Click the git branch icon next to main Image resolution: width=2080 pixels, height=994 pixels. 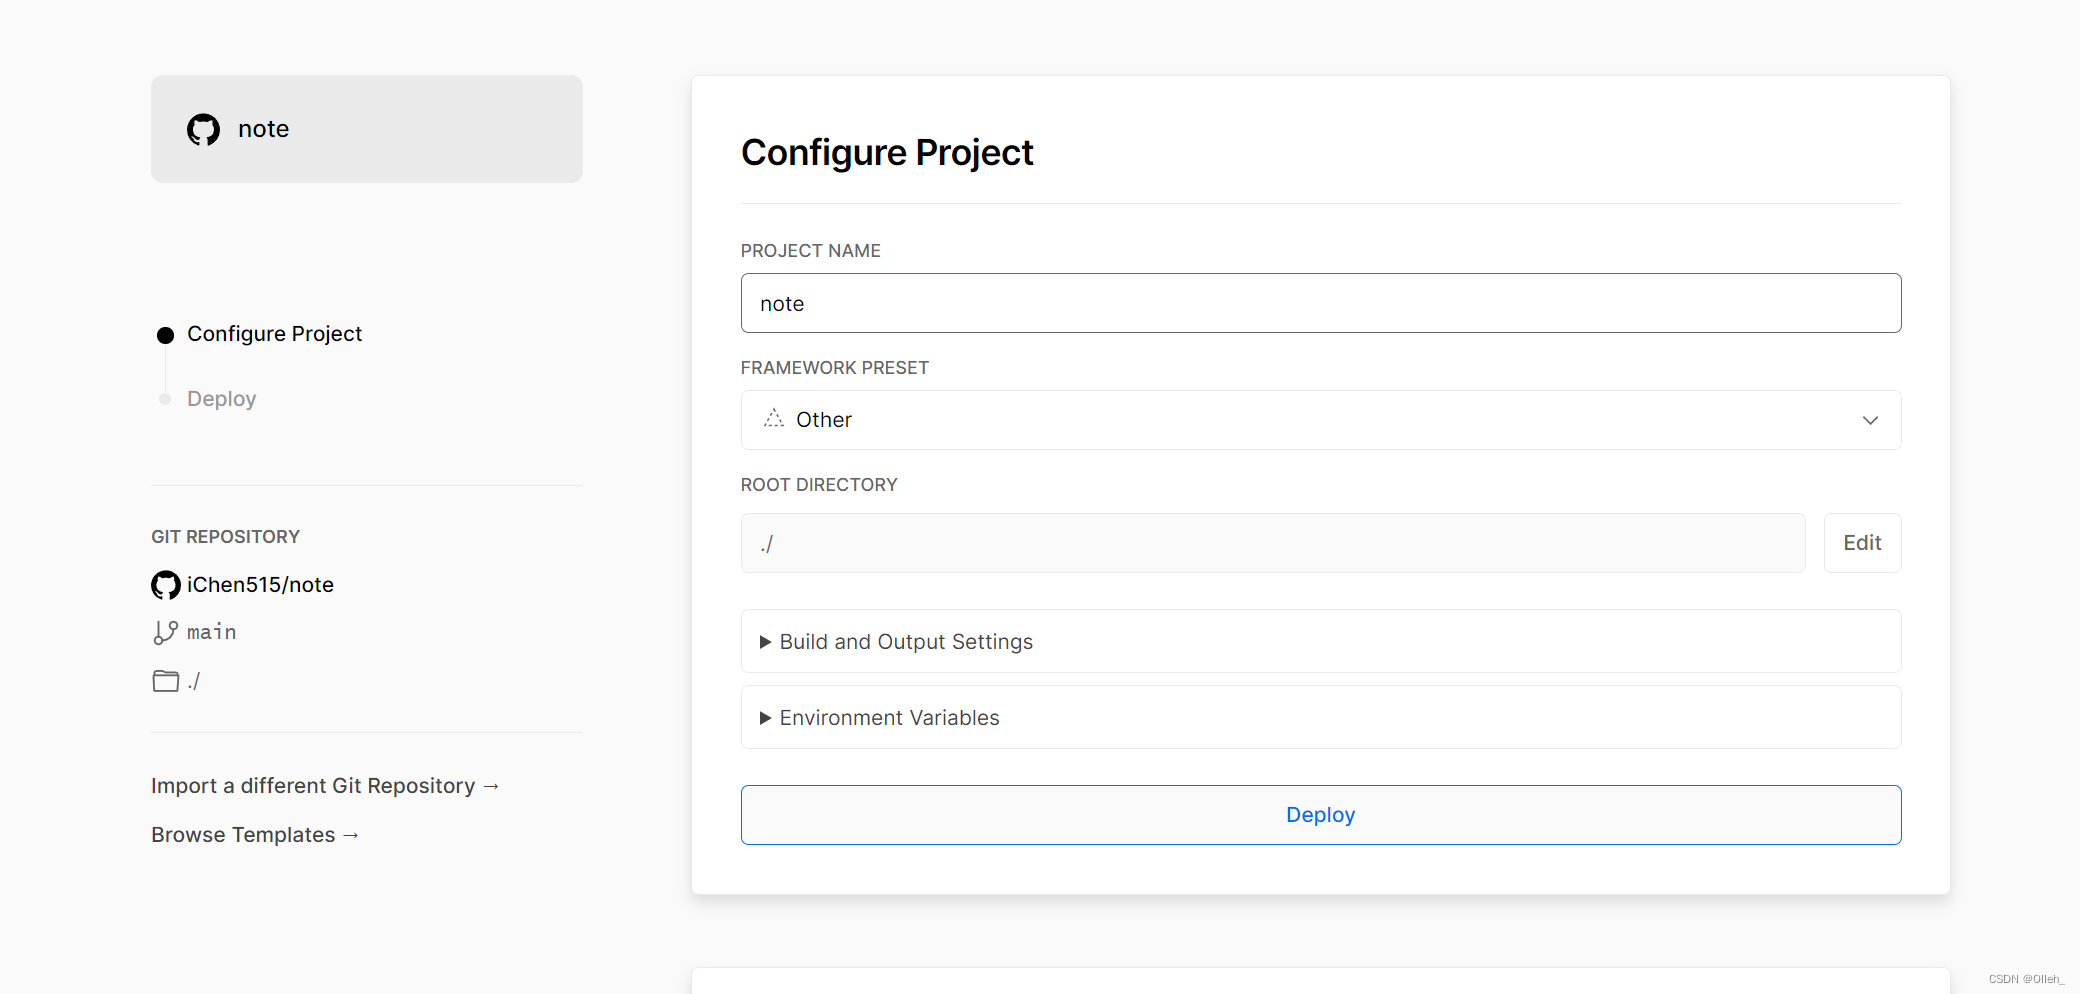165,632
